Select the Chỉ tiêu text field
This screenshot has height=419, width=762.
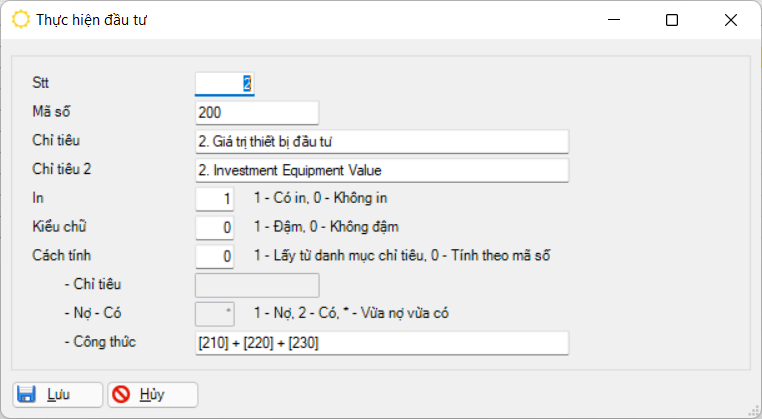pyautogui.click(x=381, y=141)
